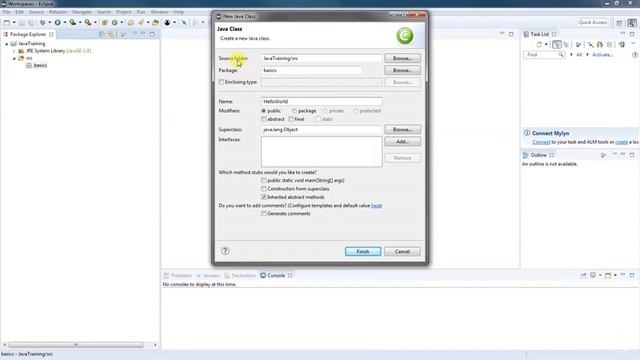Click the Open Type toolbar icon
The image size is (640, 360).
(x=131, y=22)
